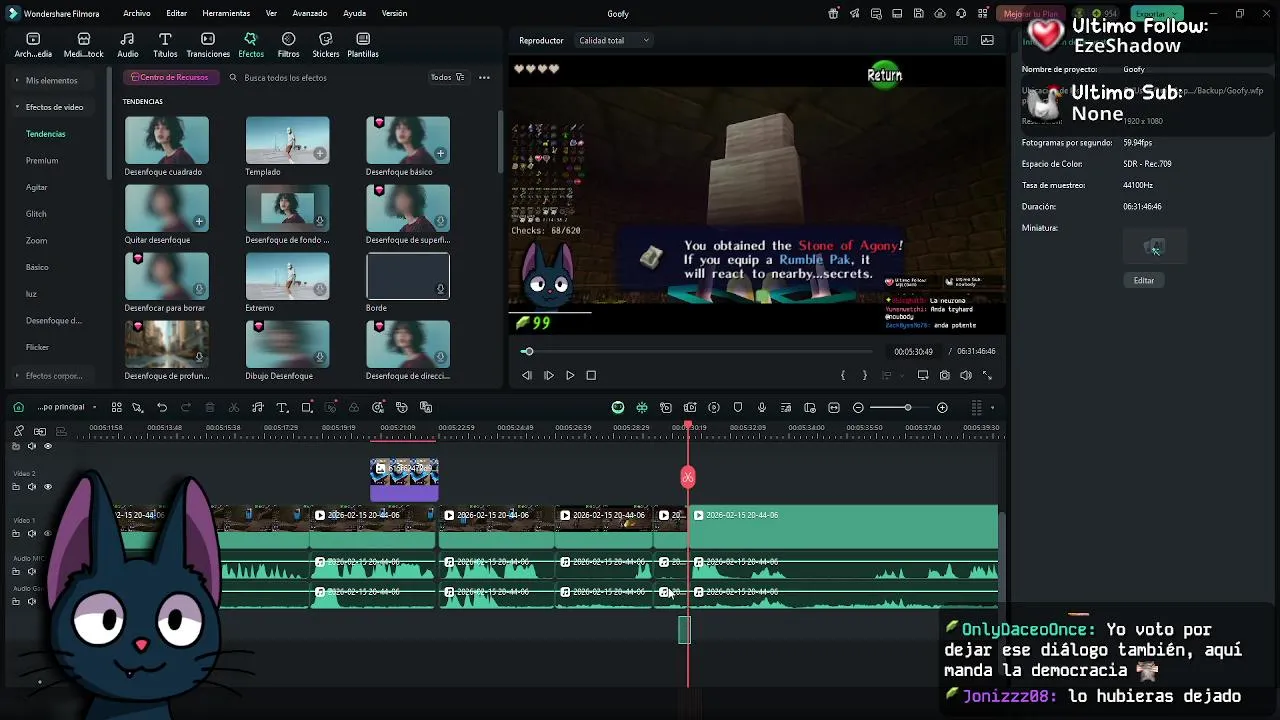Click the play button in the player

click(x=570, y=375)
